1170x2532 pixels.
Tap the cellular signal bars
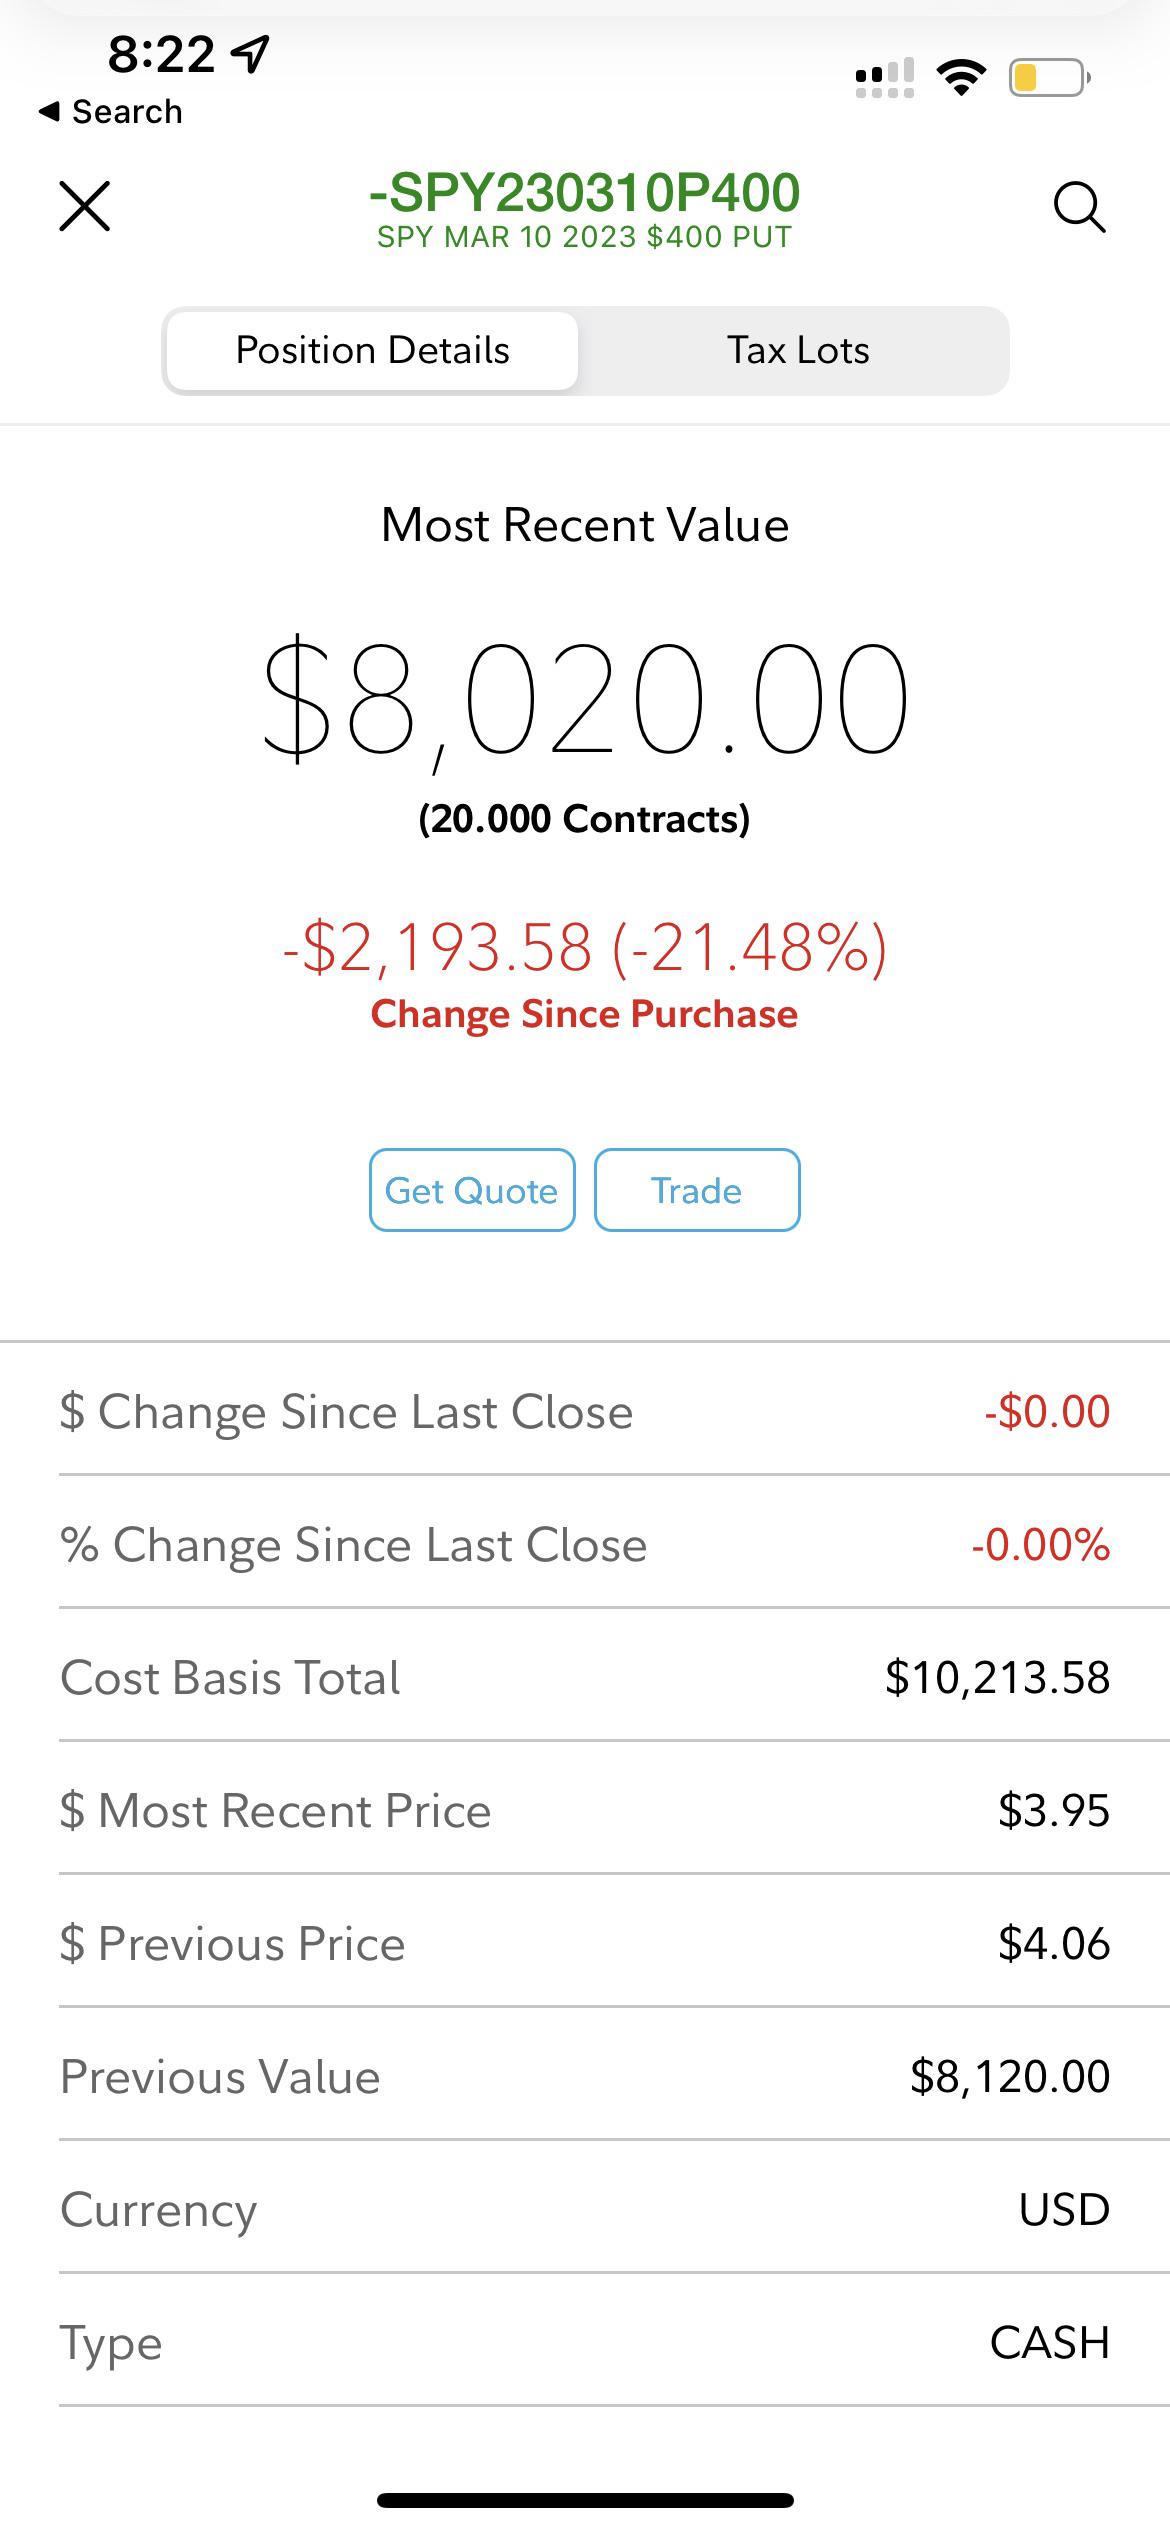coord(885,78)
